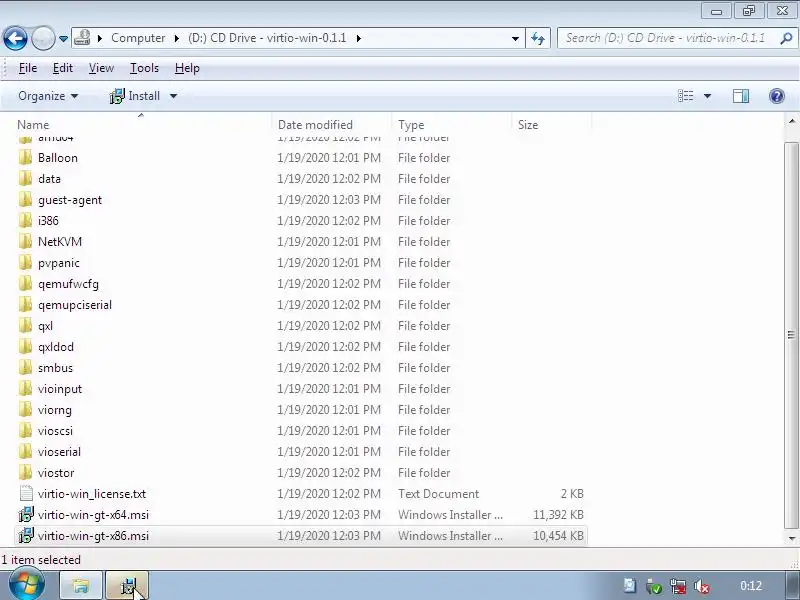
Task: Open the Tools menu
Action: (x=144, y=68)
